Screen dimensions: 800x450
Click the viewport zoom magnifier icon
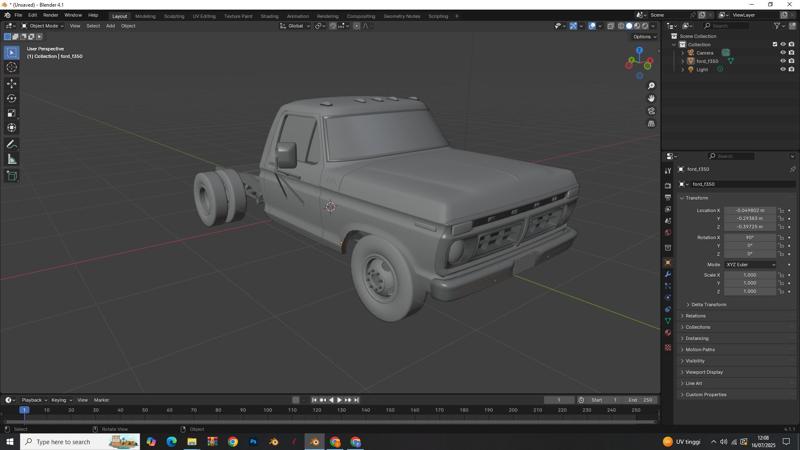651,86
